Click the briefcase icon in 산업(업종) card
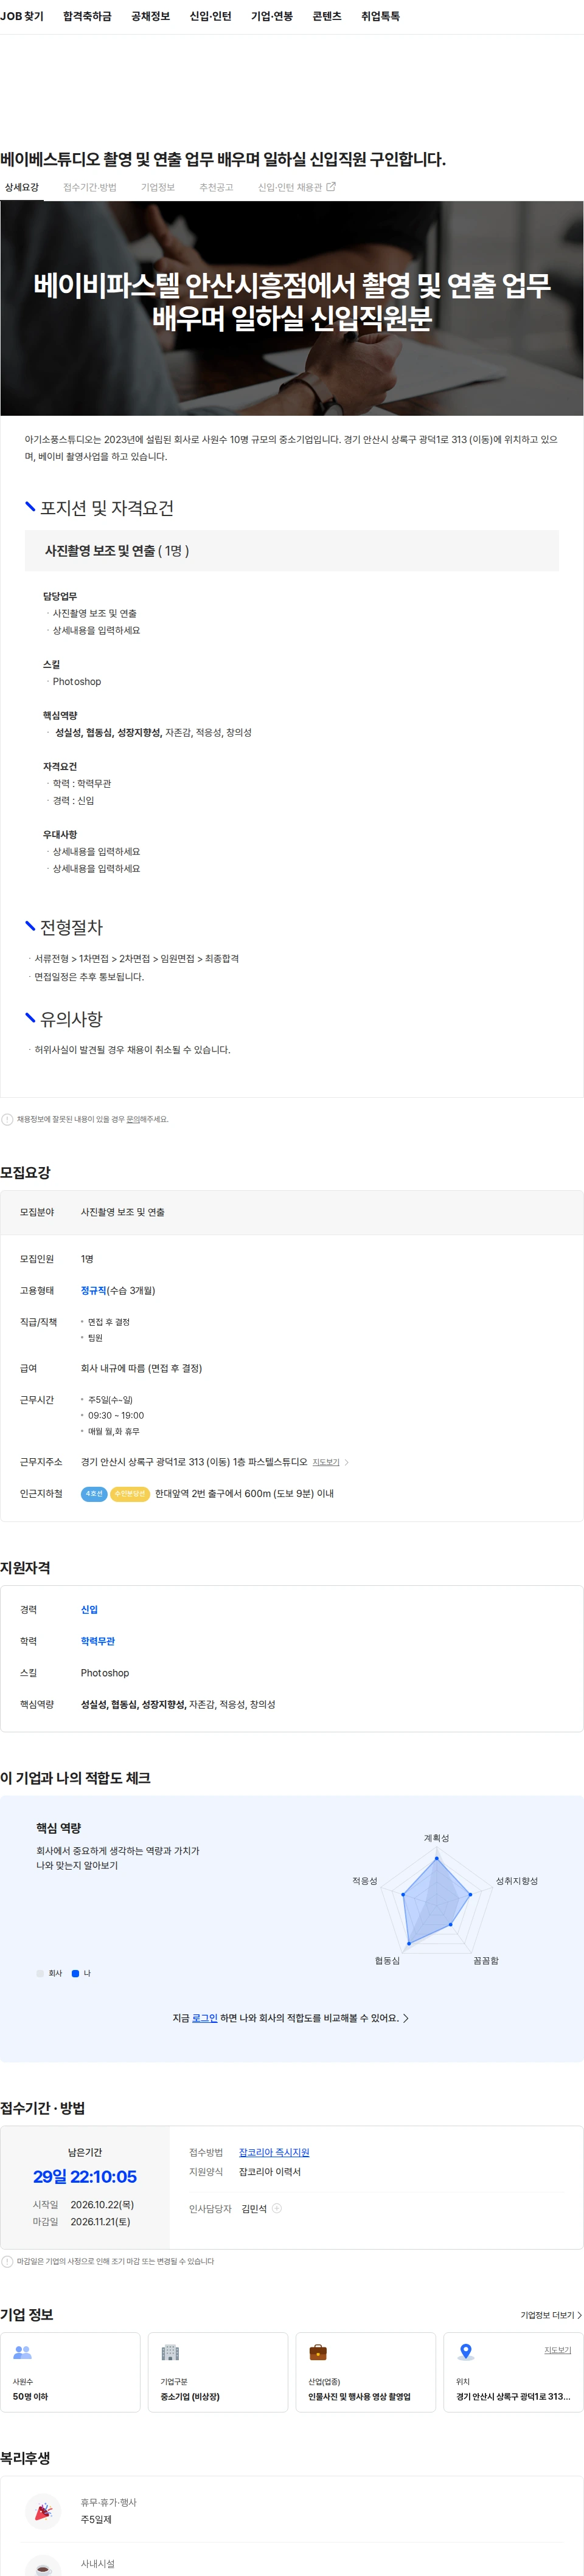This screenshot has height=2576, width=584. 317,2352
